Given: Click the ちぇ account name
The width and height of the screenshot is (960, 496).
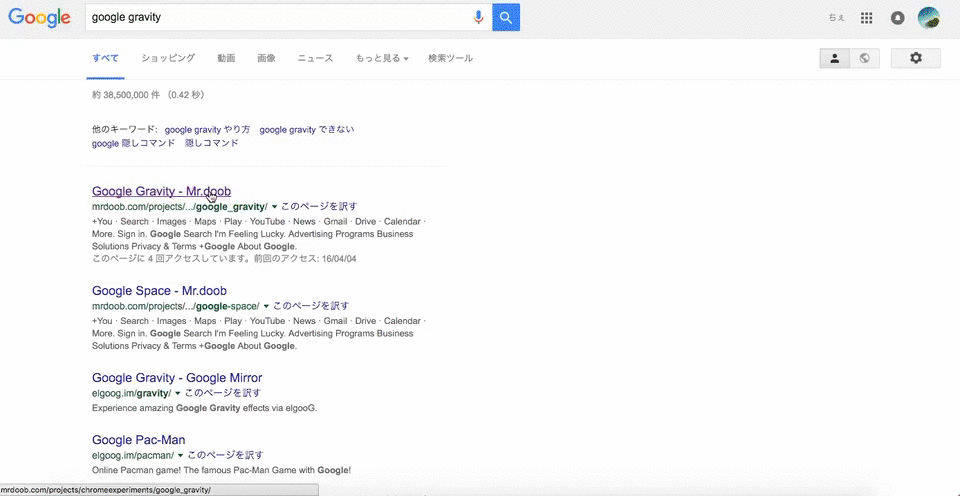Looking at the screenshot, I should [x=836, y=18].
